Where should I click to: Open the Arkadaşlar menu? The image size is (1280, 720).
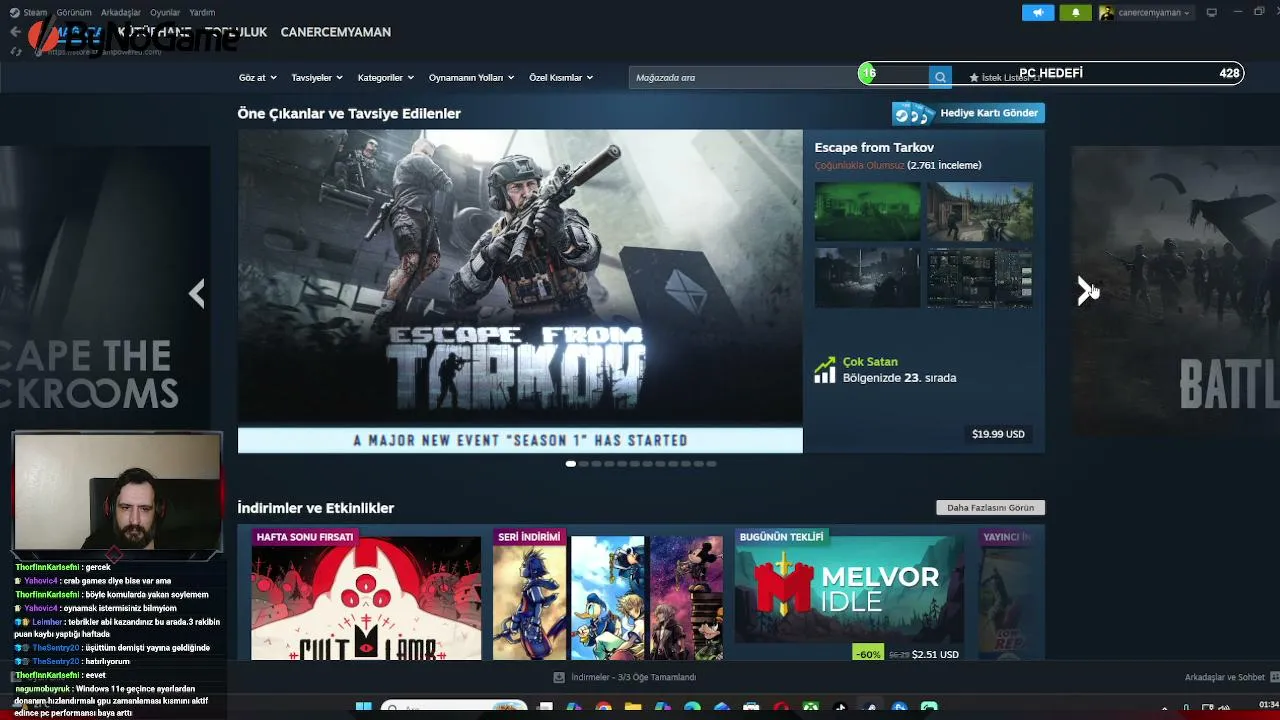coord(121,13)
